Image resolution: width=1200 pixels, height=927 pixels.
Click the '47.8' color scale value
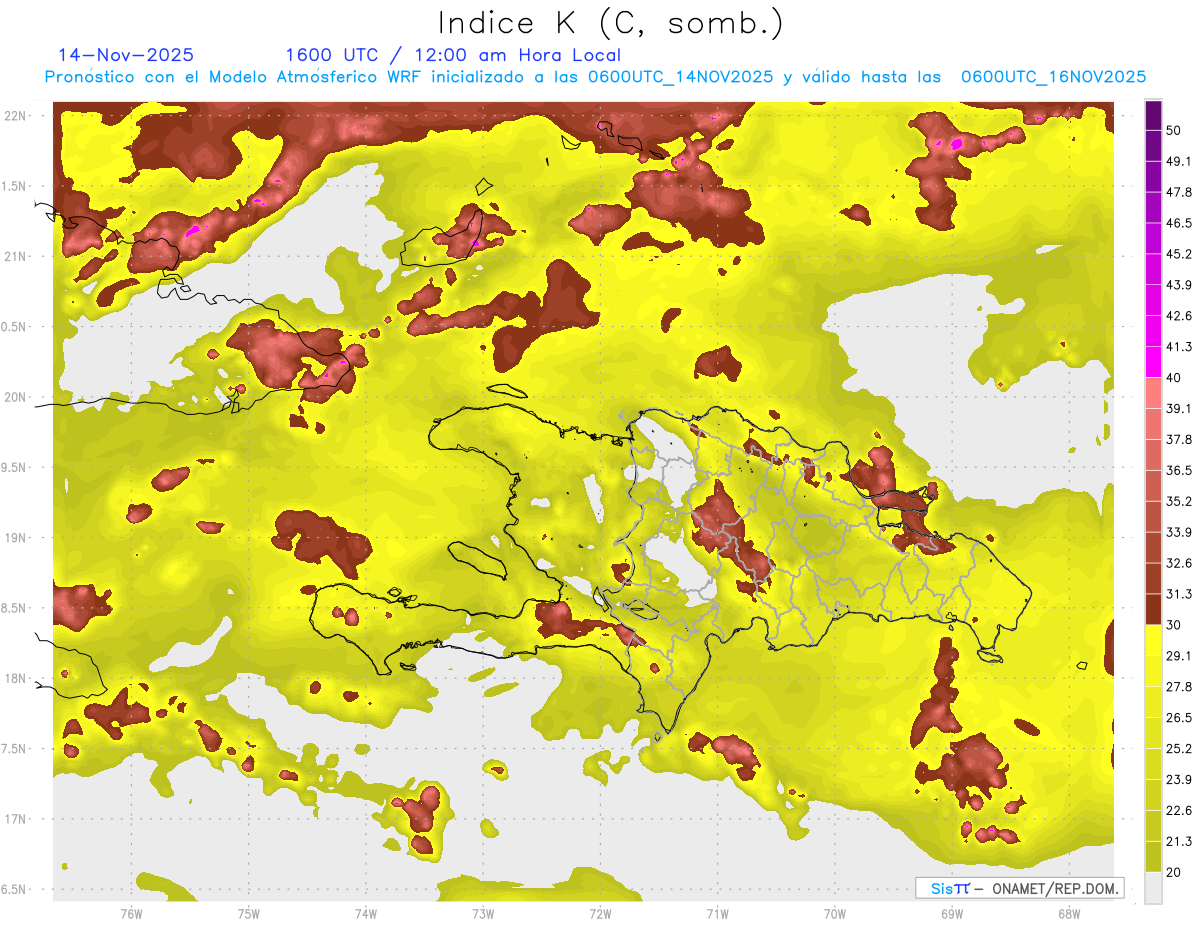(x=1178, y=192)
